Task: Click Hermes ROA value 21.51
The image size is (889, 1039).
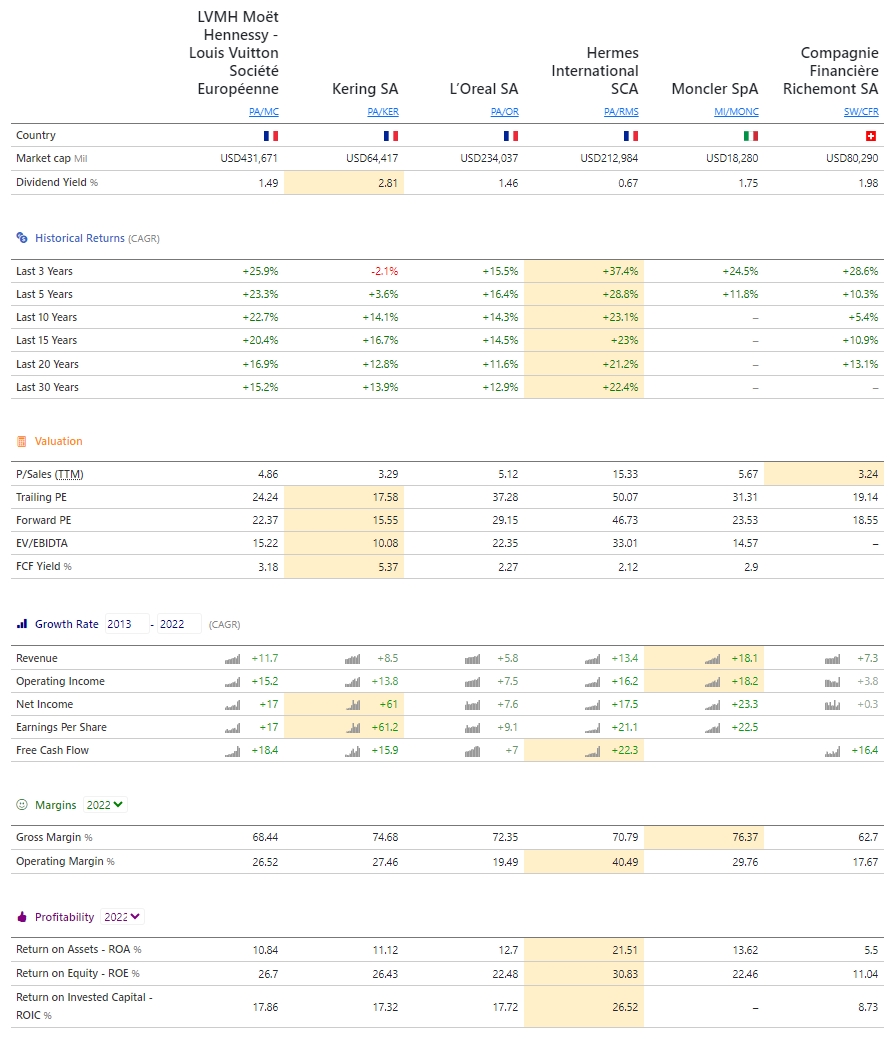Action: [x=625, y=950]
